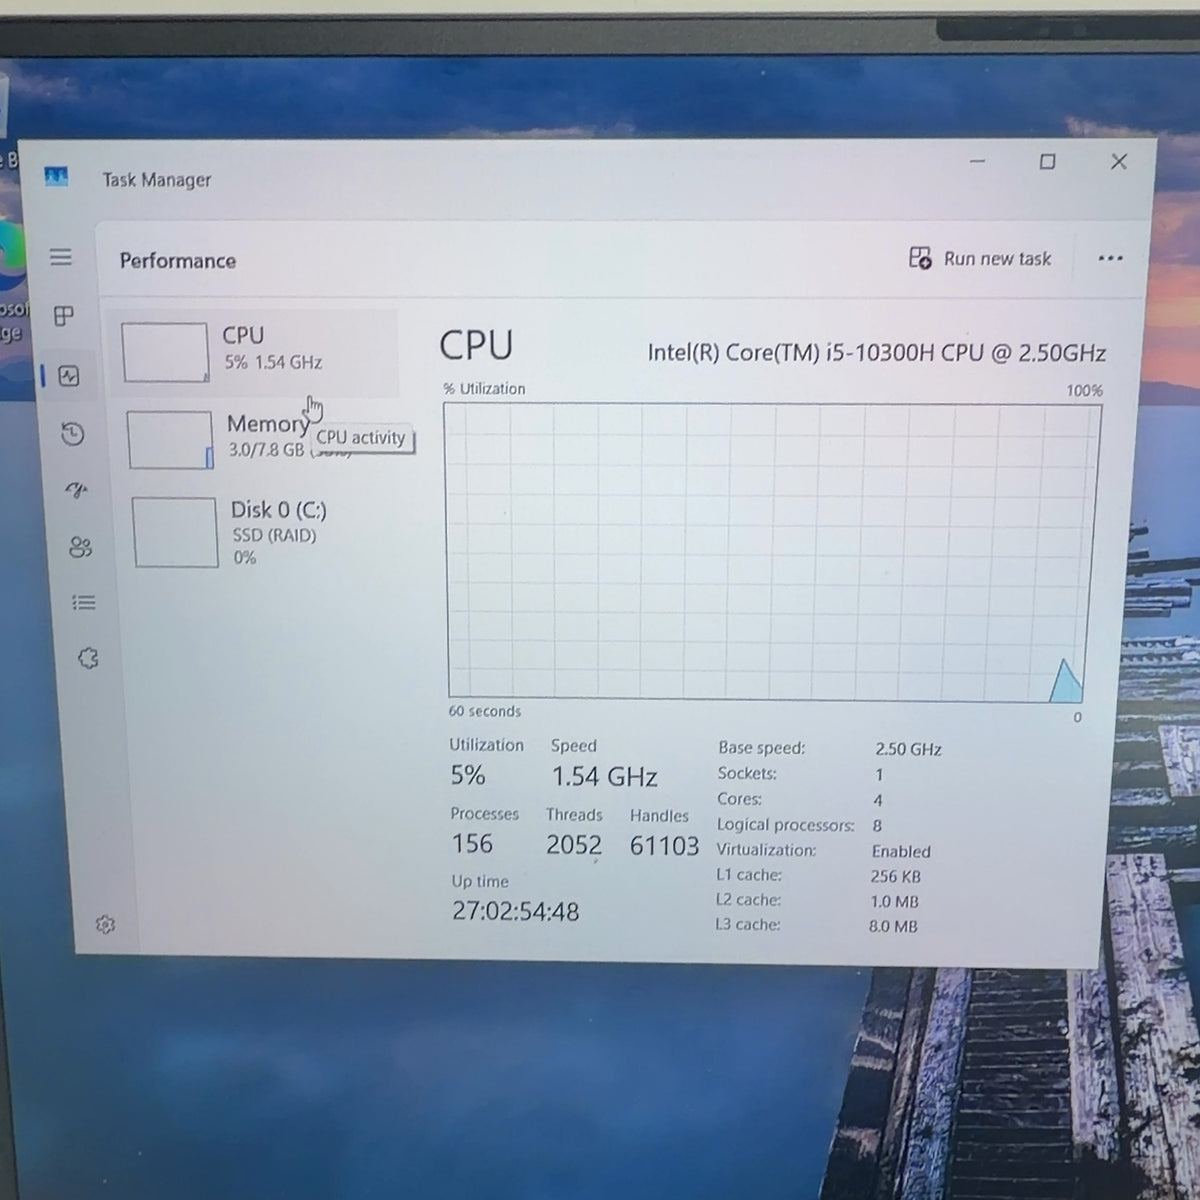Image resolution: width=1200 pixels, height=1200 pixels.
Task: Click the Threads count 2052
Action: 574,845
